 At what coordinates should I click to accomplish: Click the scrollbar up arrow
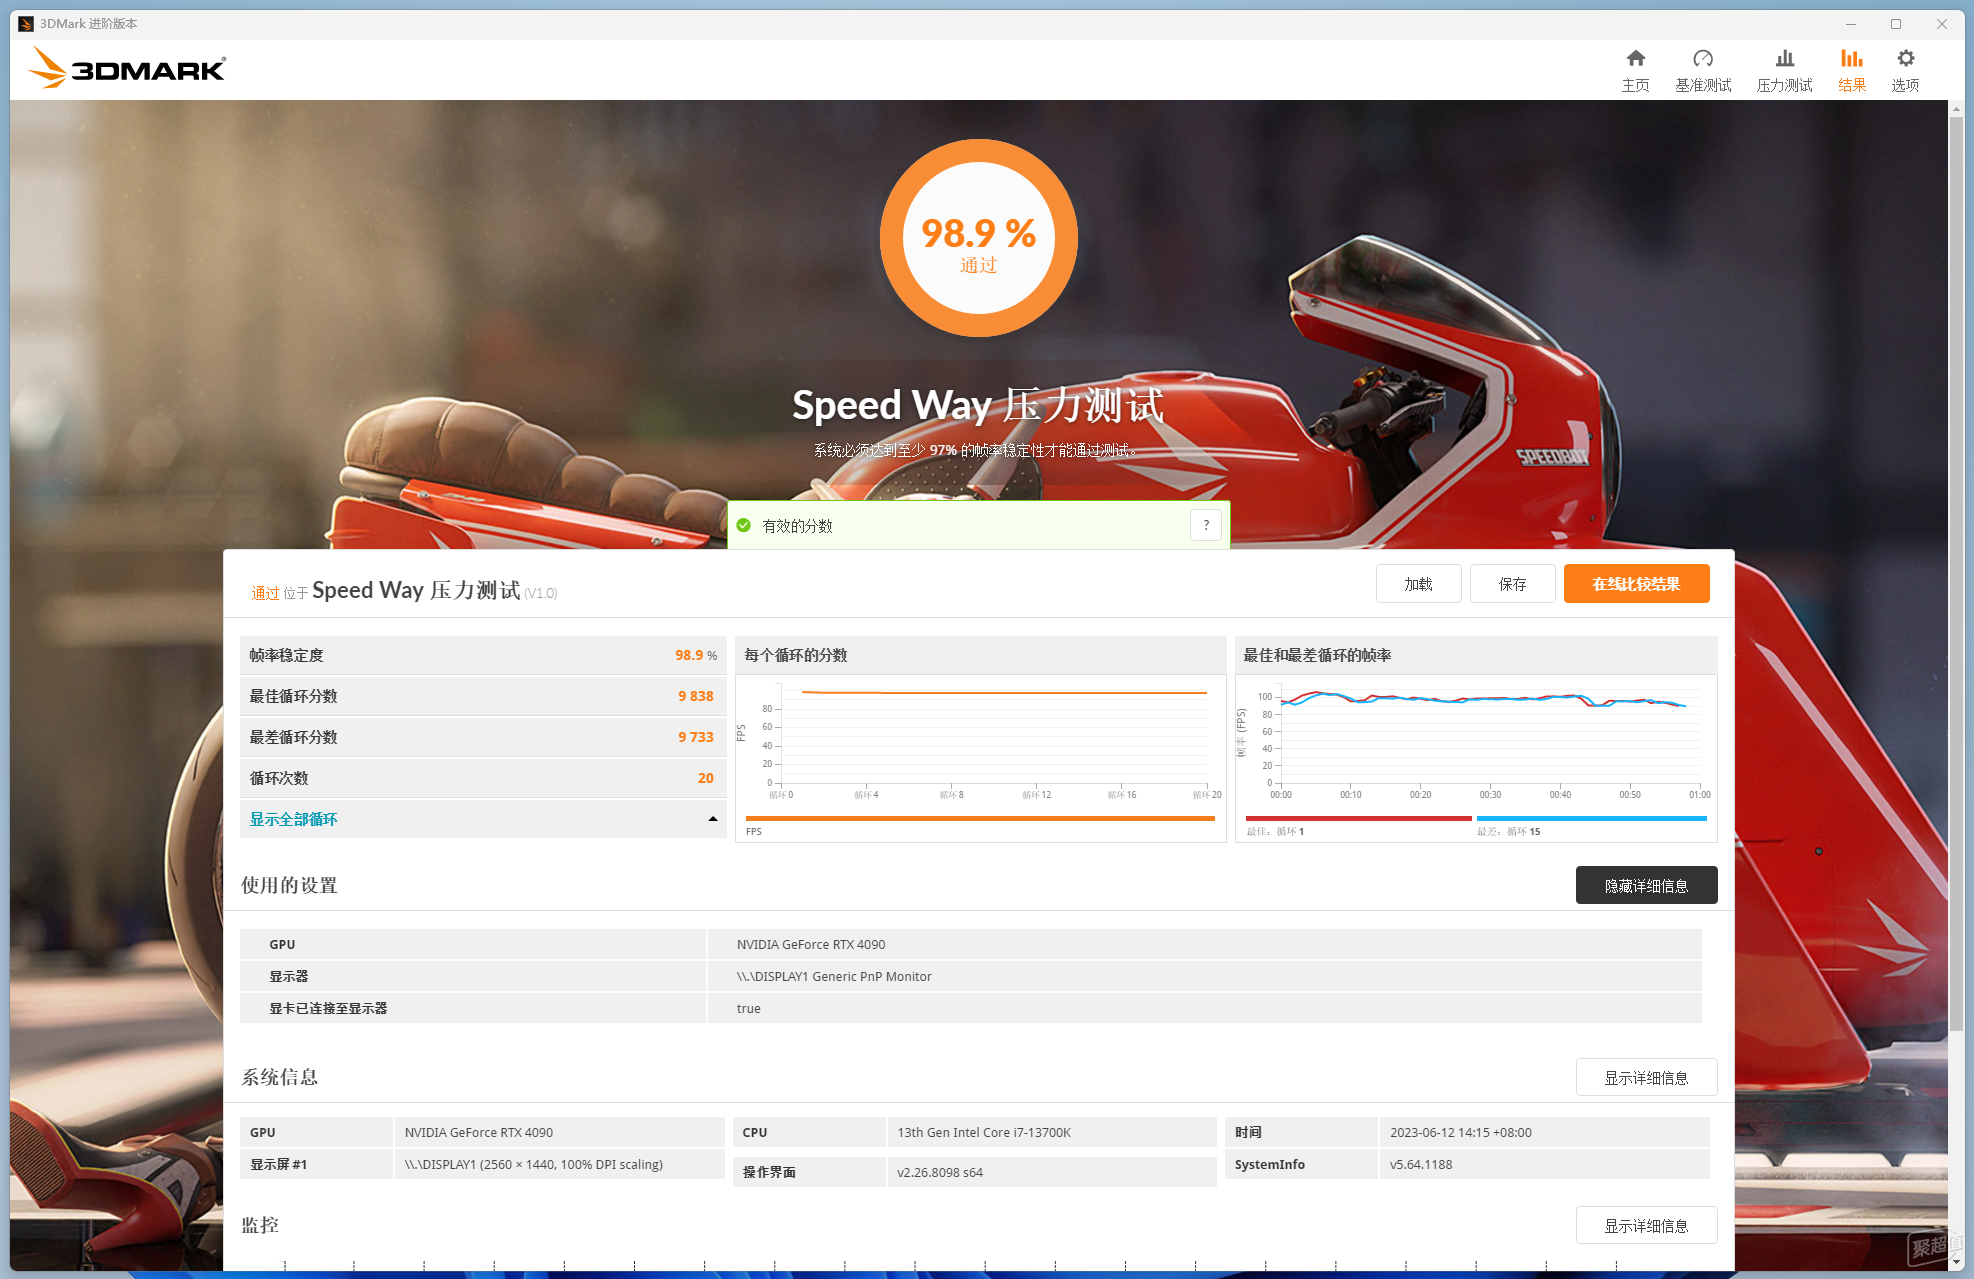pyautogui.click(x=1956, y=109)
